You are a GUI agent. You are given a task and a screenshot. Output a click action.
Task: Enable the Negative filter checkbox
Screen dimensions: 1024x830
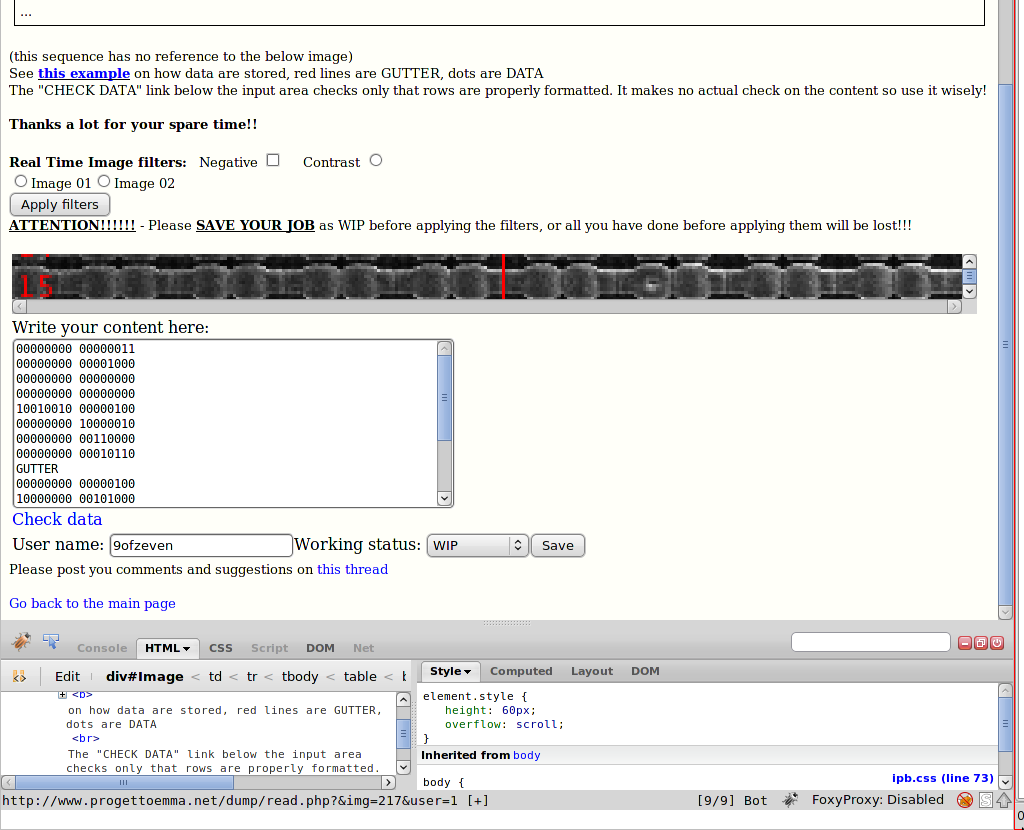(x=273, y=160)
